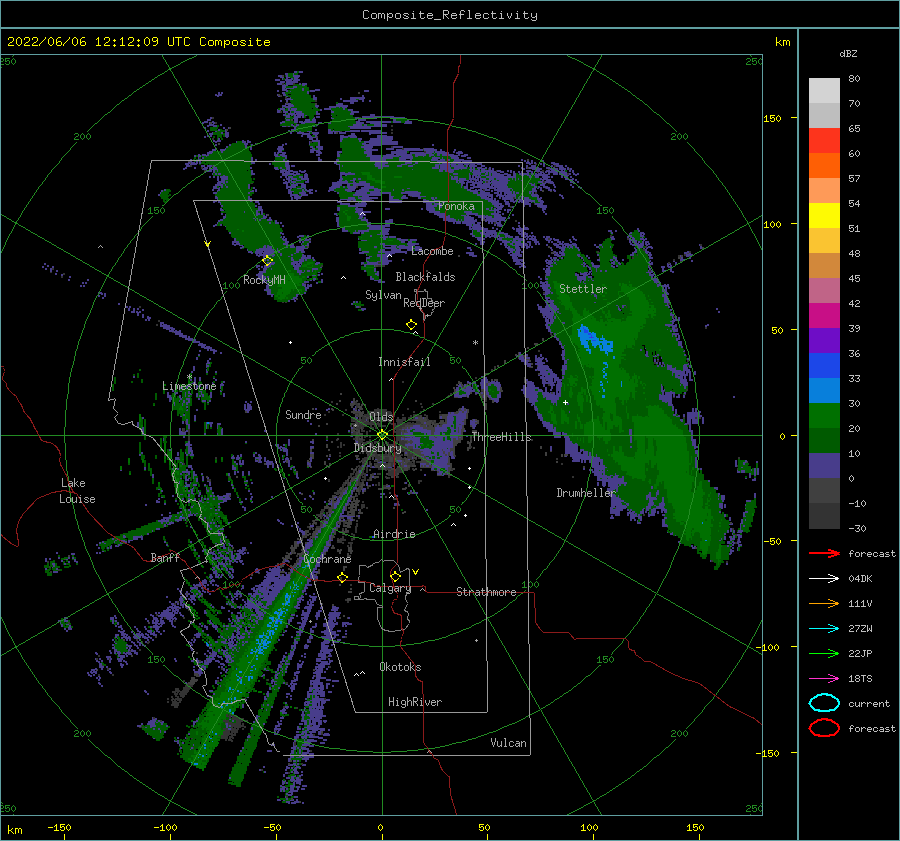Screen dimensions: 900x841
Task: Click the red forecast arrow legend icon
Action: [824, 553]
